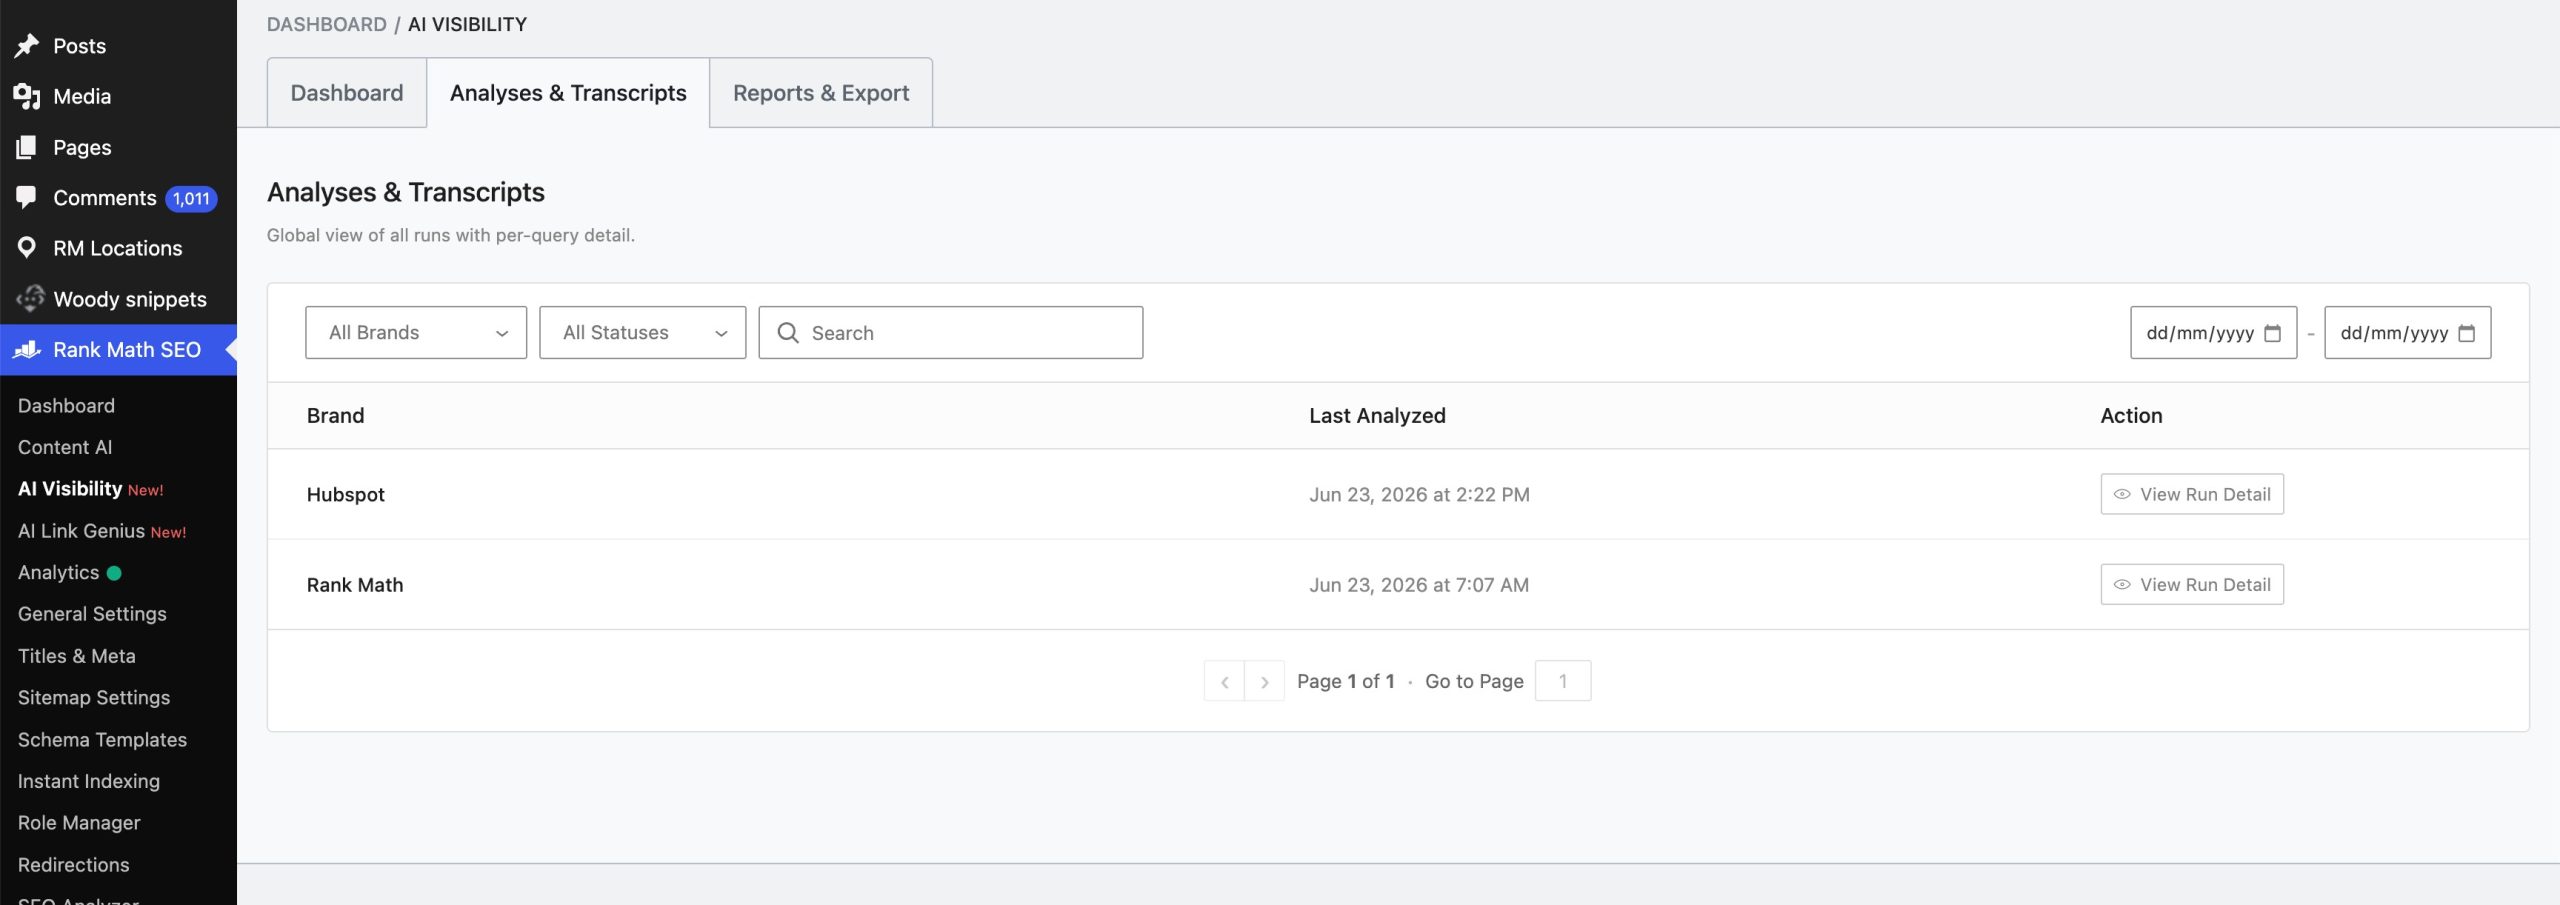Open RM Locations menu item

coord(118,248)
